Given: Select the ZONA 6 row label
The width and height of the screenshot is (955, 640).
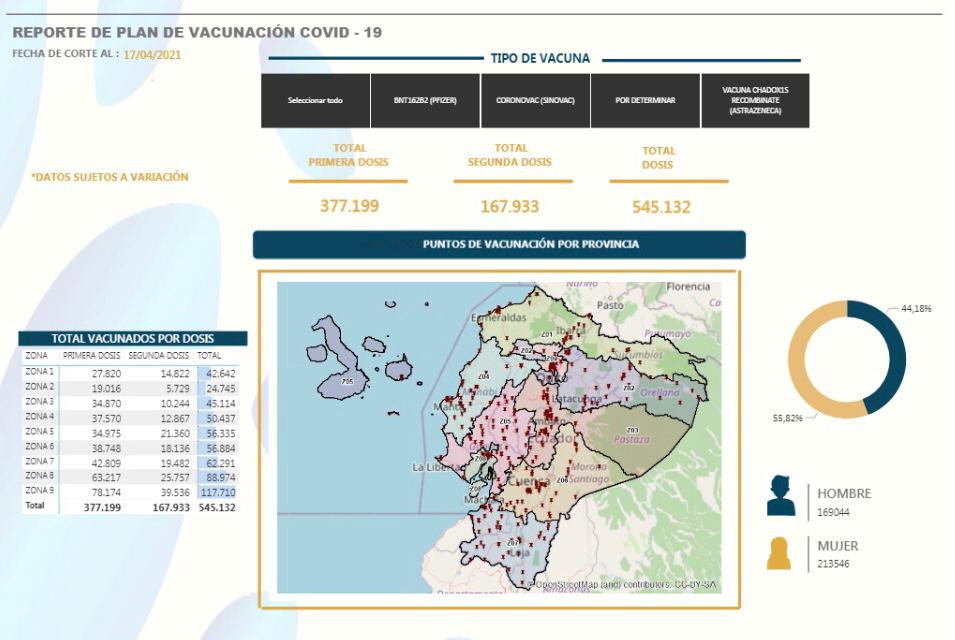Looking at the screenshot, I should 39,447.
